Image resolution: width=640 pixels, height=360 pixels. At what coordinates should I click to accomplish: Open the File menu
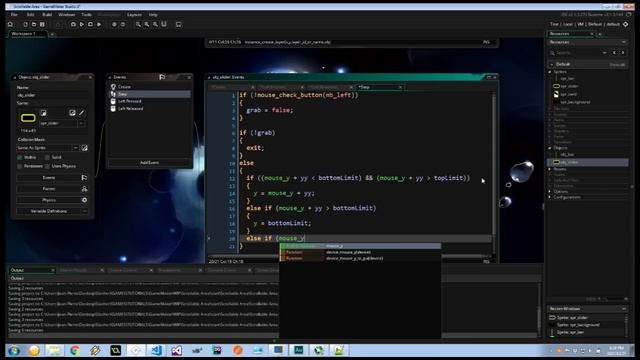pyautogui.click(x=14, y=15)
